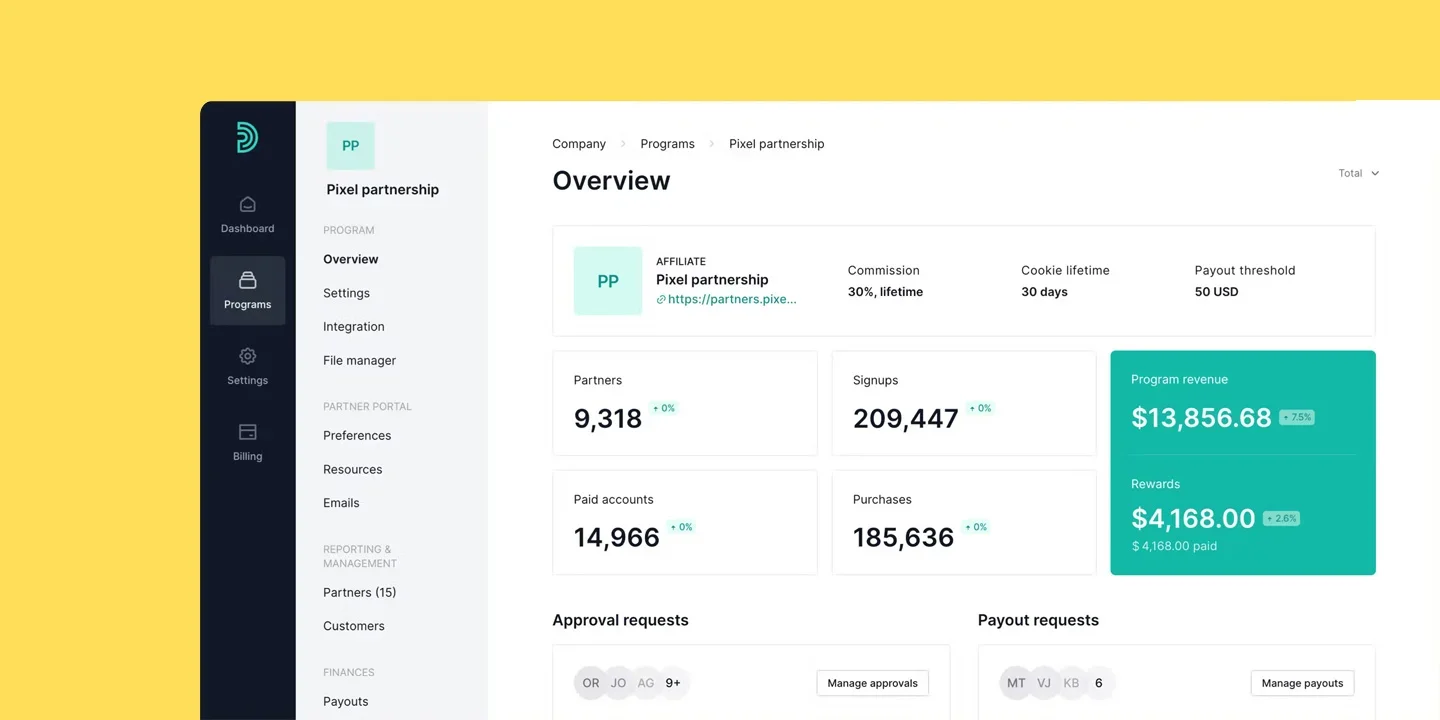Image resolution: width=1440 pixels, height=720 pixels.
Task: Click the MT avatar in Payout requests
Action: click(x=1016, y=683)
